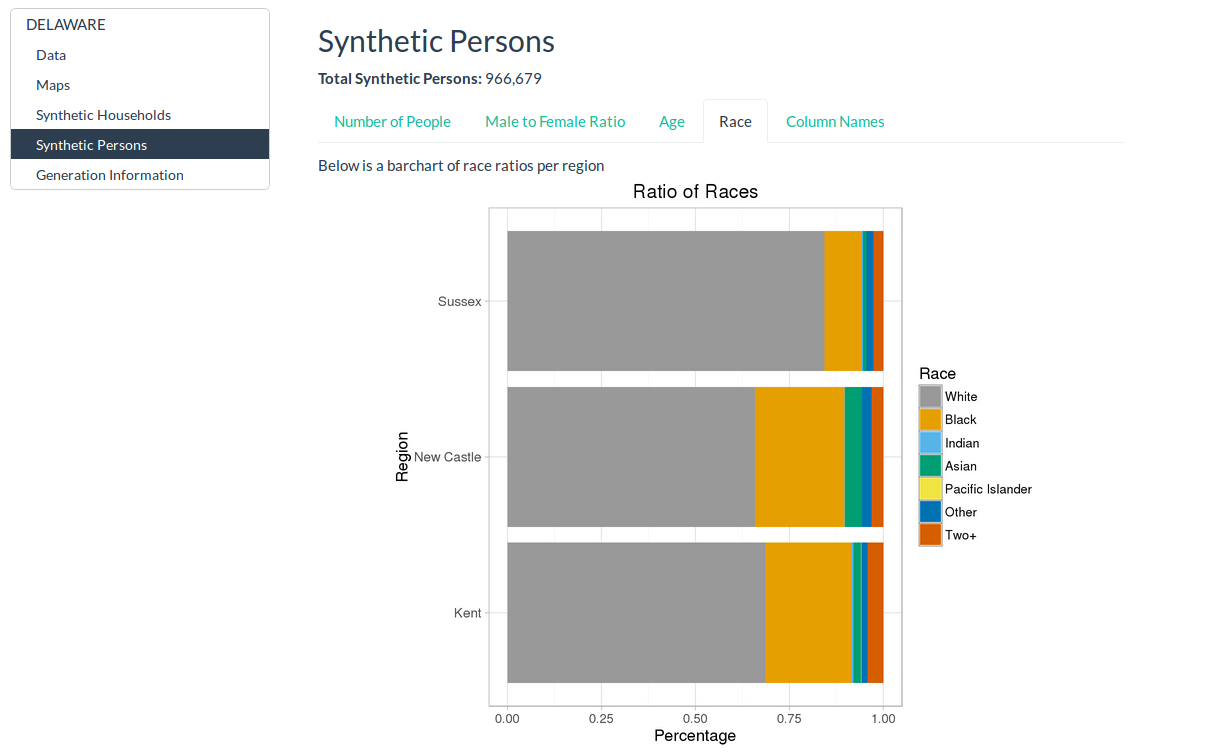This screenshot has height=754, width=1224.
Task: Open the Data sidebar item
Action: click(x=51, y=55)
